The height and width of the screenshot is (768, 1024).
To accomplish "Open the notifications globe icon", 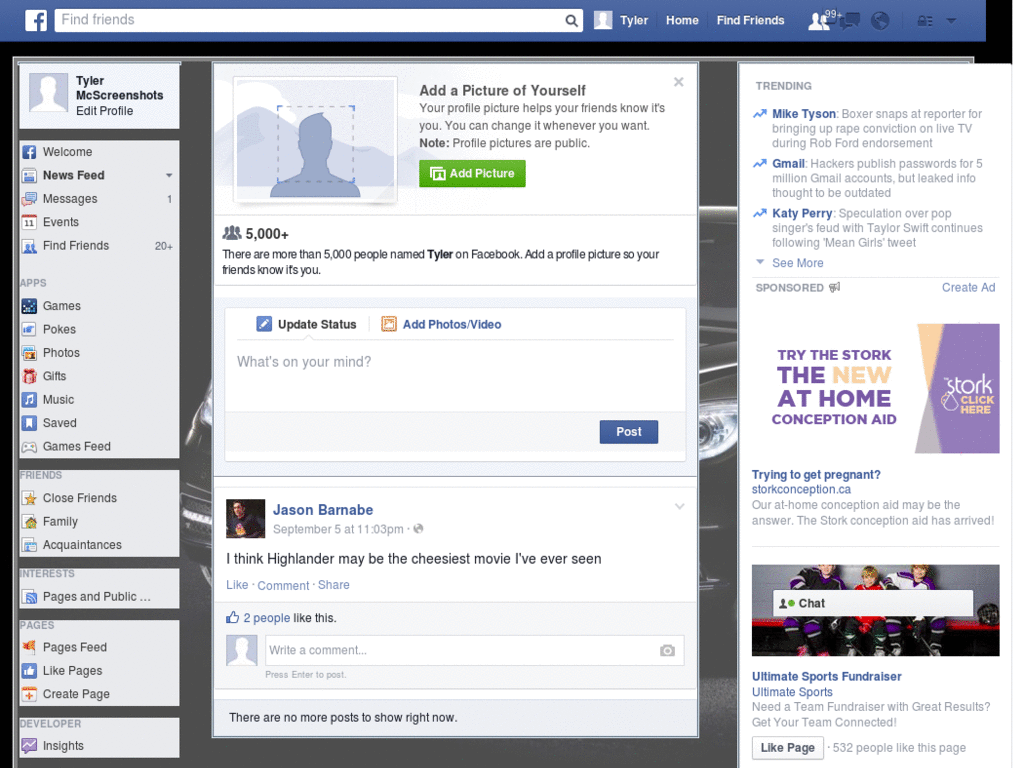I will (880, 21).
